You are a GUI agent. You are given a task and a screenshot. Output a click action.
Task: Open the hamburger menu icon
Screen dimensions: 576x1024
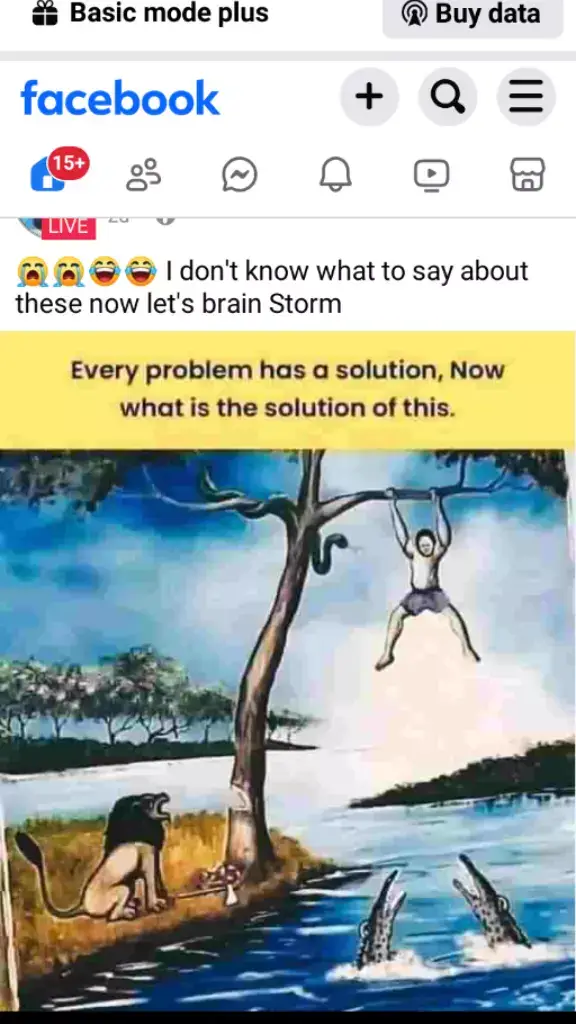point(526,97)
